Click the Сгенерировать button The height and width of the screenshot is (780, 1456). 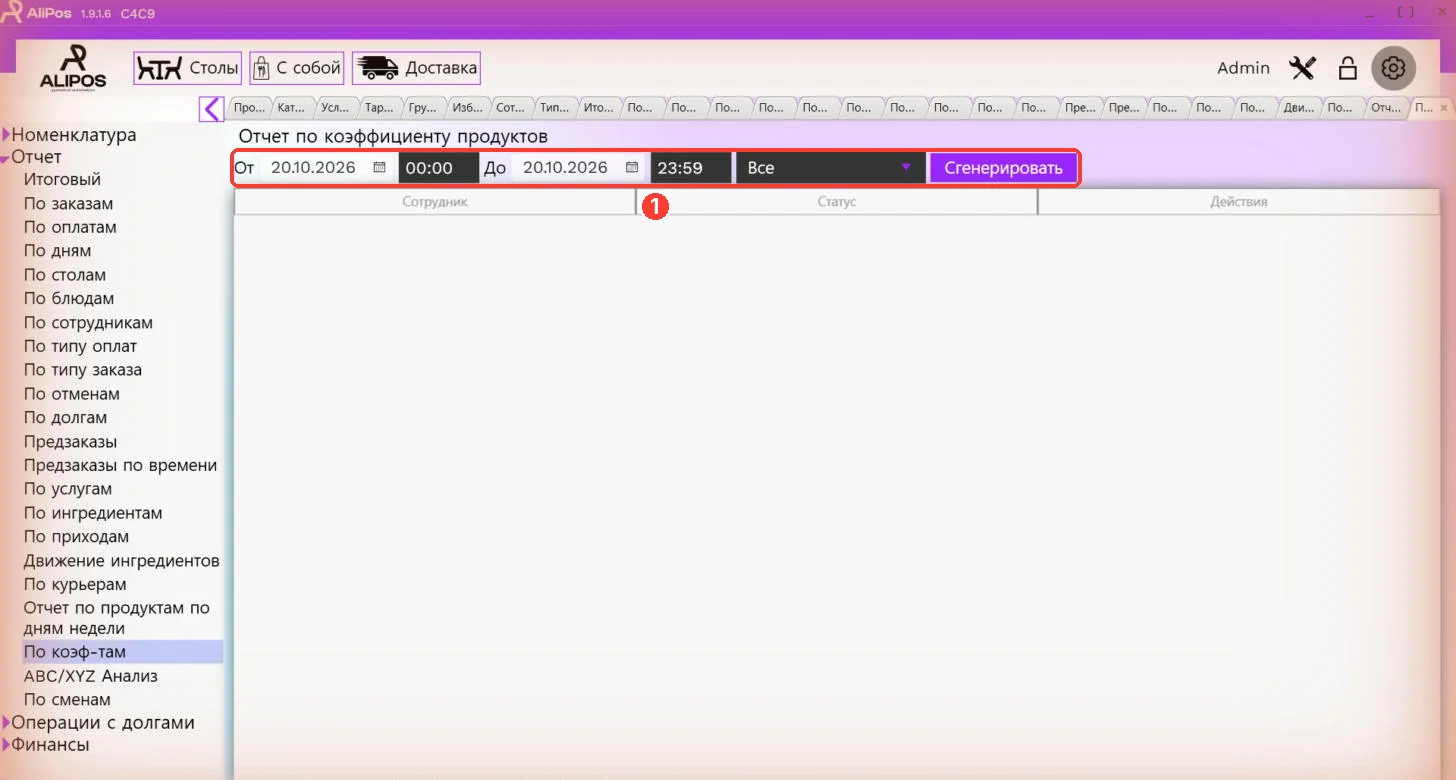pos(1003,168)
